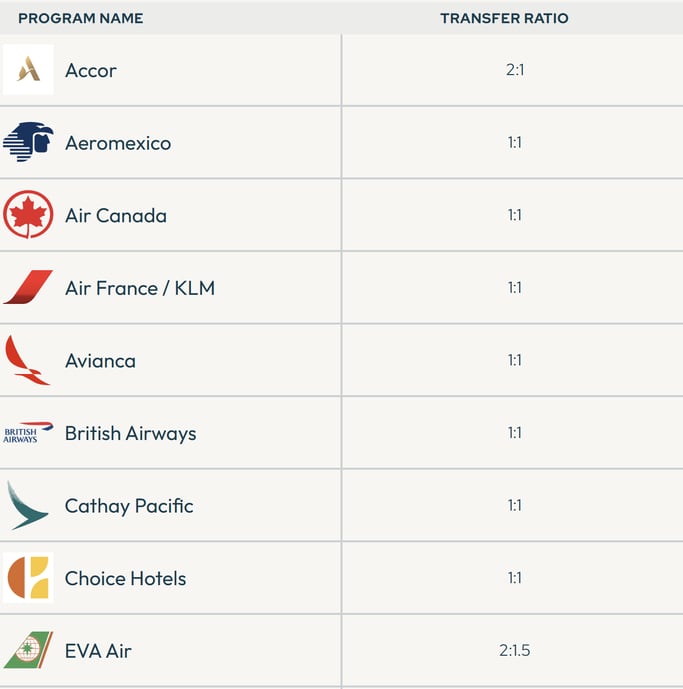Click the Air France / KLM red stripe logo

point(28,287)
